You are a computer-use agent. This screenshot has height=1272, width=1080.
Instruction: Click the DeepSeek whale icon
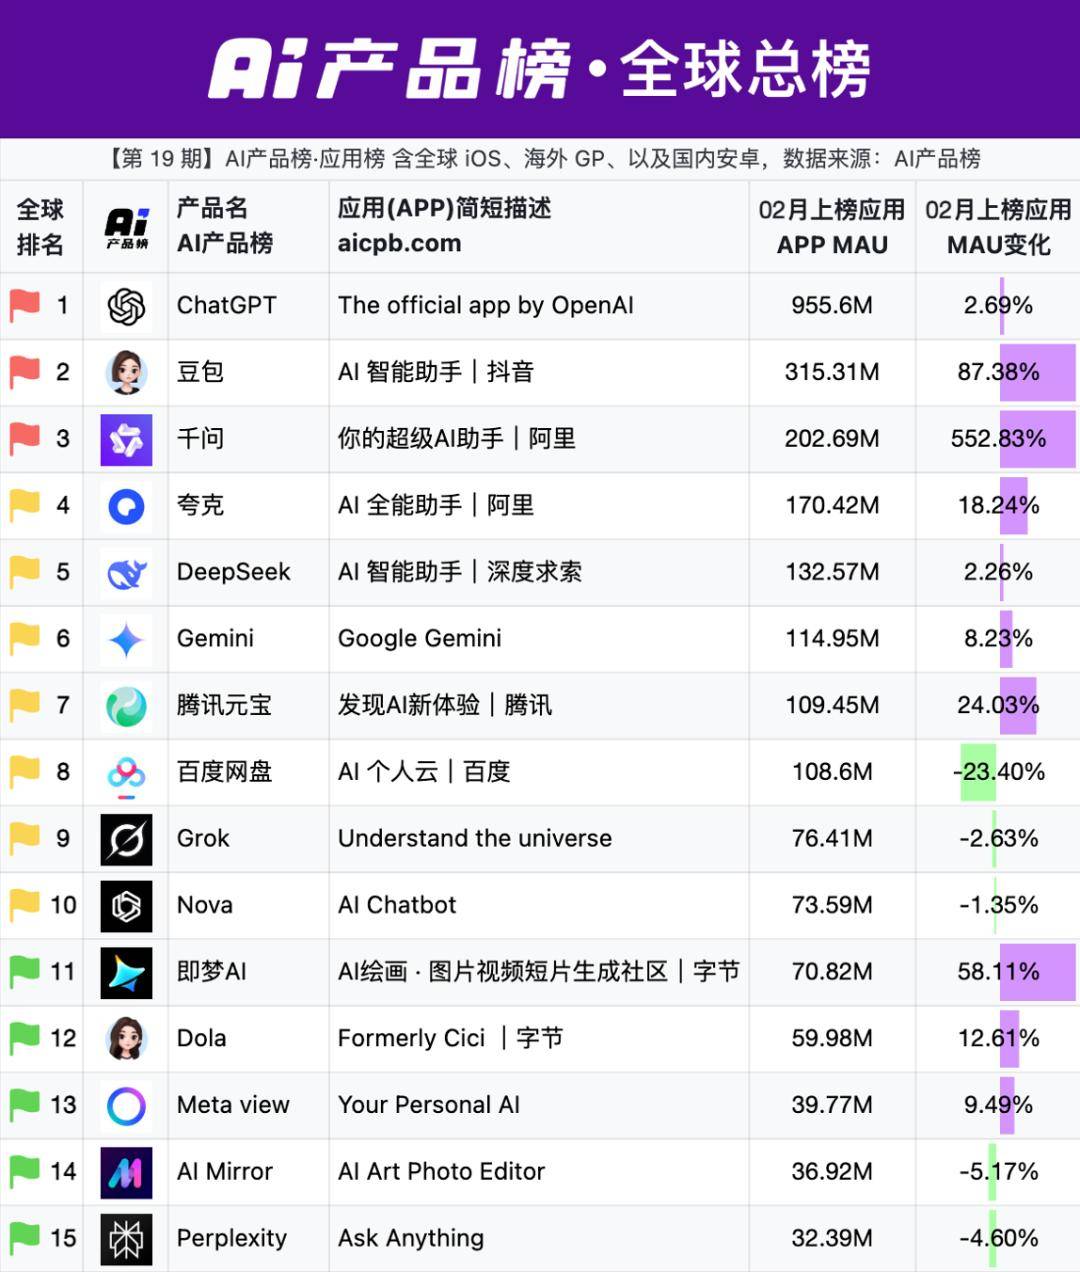point(126,573)
